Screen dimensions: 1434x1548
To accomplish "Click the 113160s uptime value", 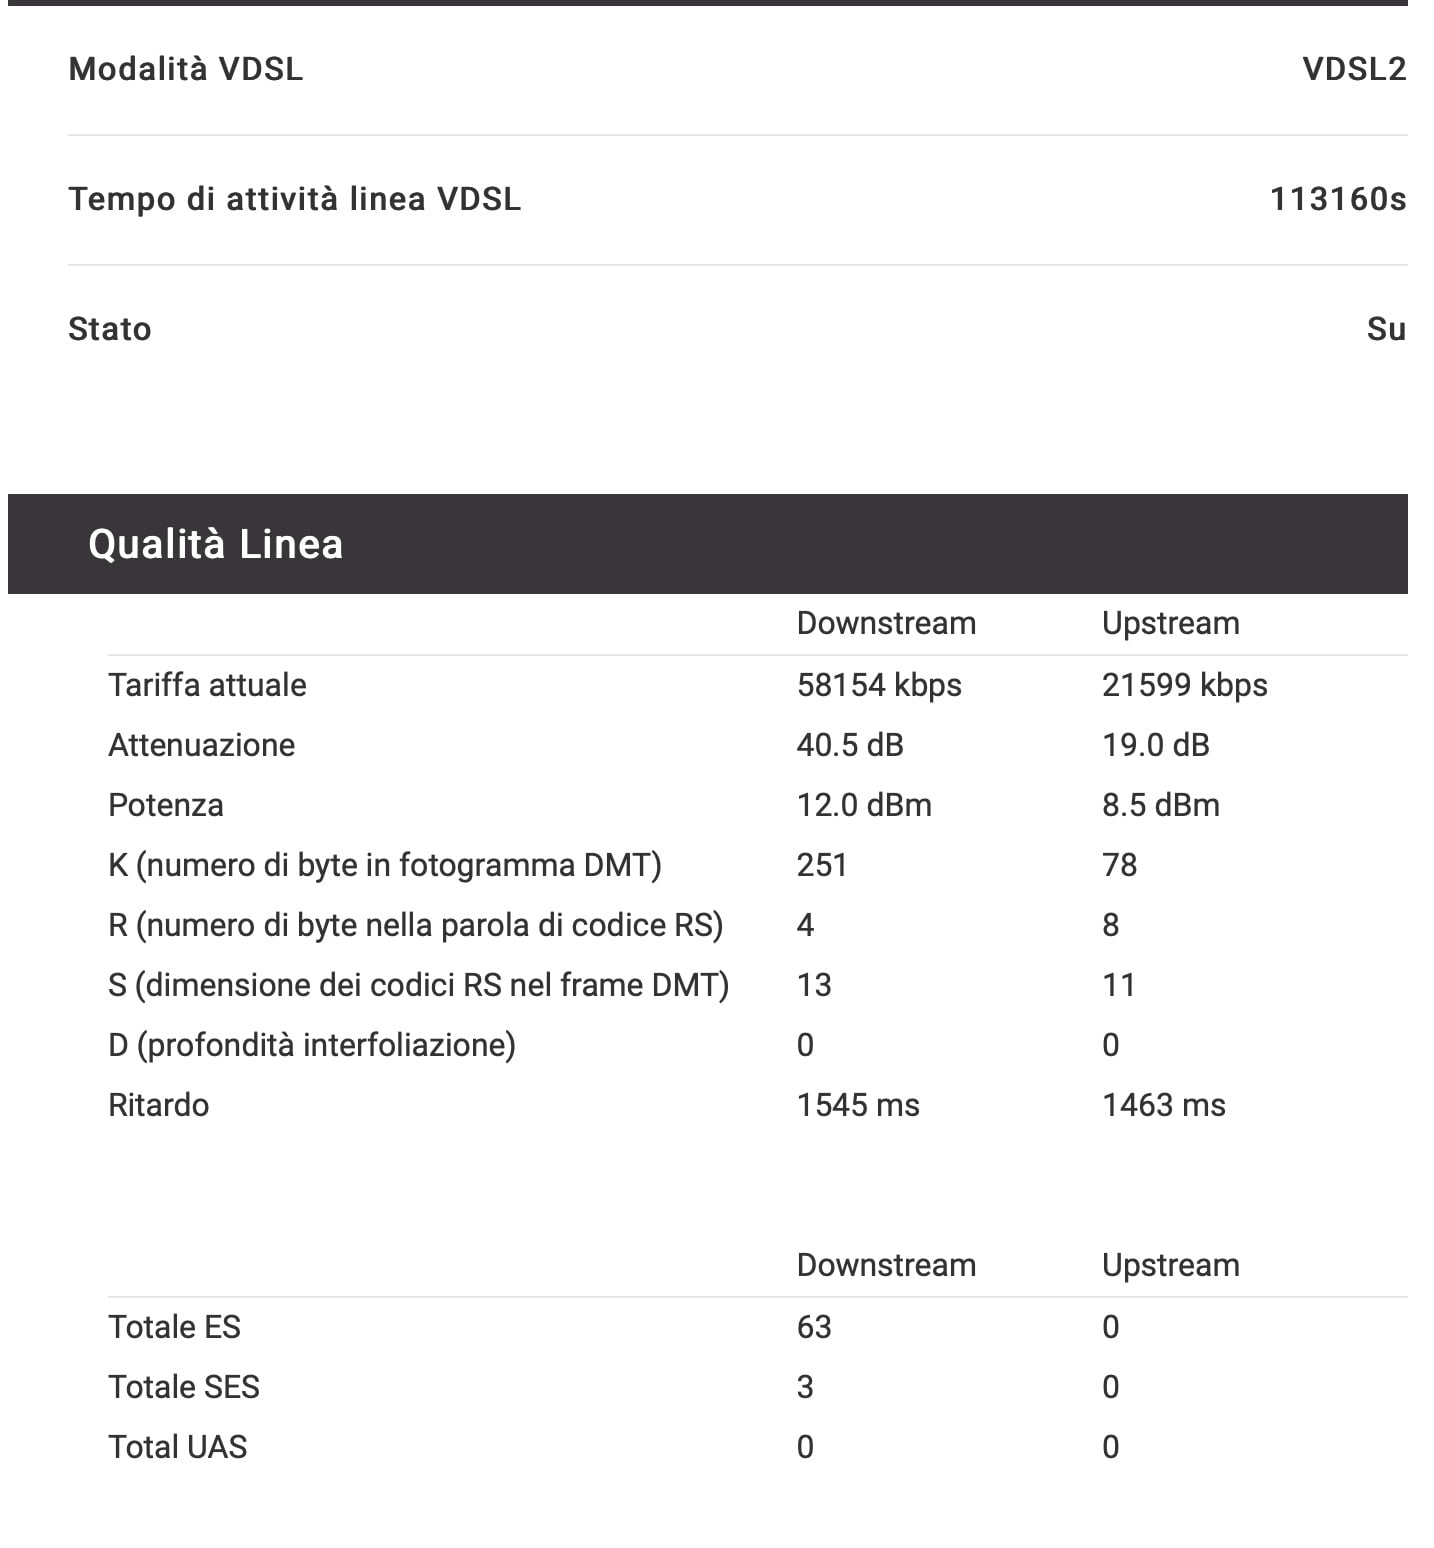I will [1338, 199].
